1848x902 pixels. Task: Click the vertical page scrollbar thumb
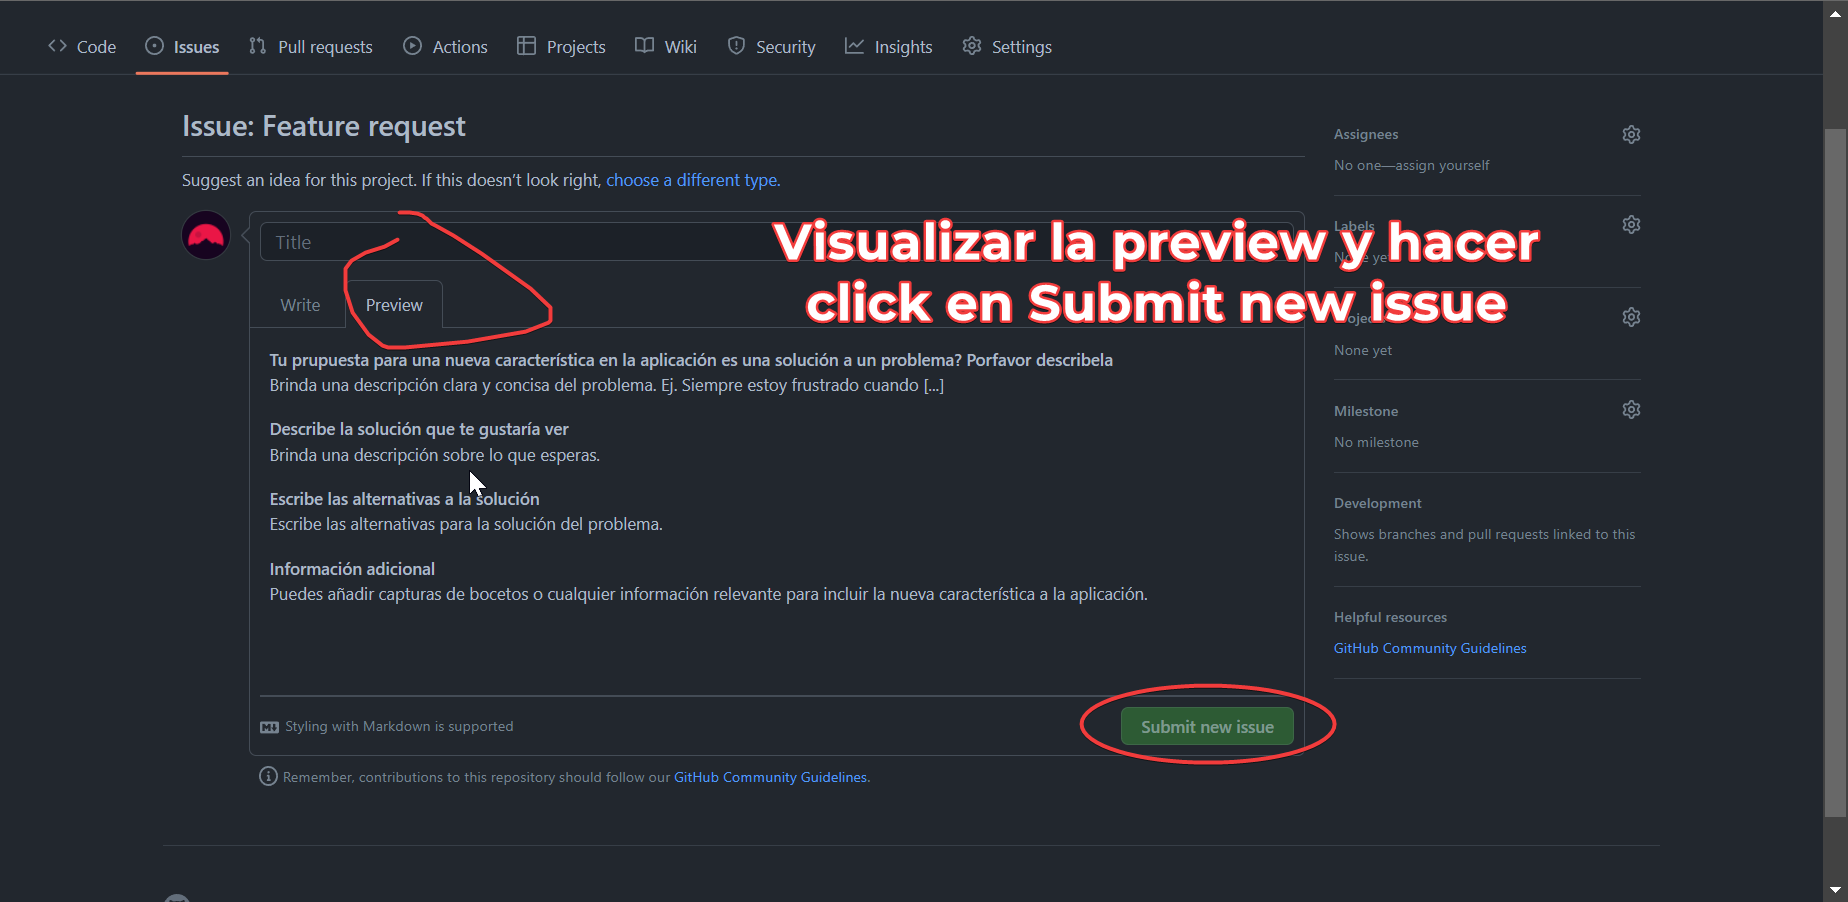click(x=1835, y=472)
